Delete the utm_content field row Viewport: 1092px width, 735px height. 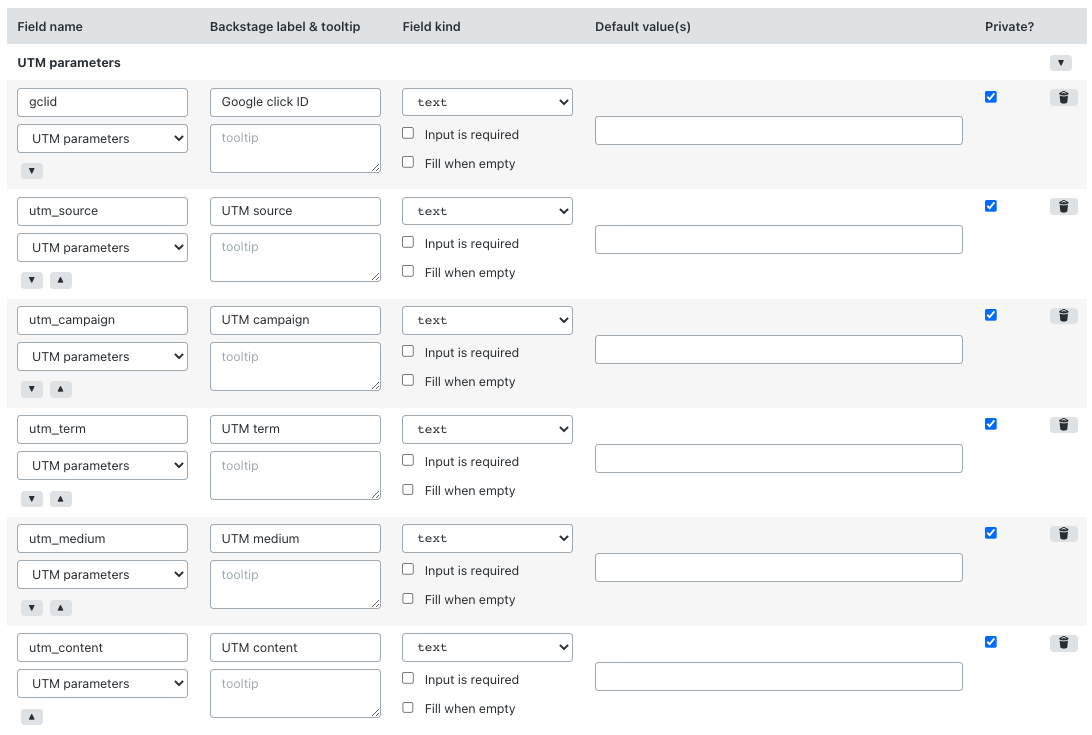1063,642
